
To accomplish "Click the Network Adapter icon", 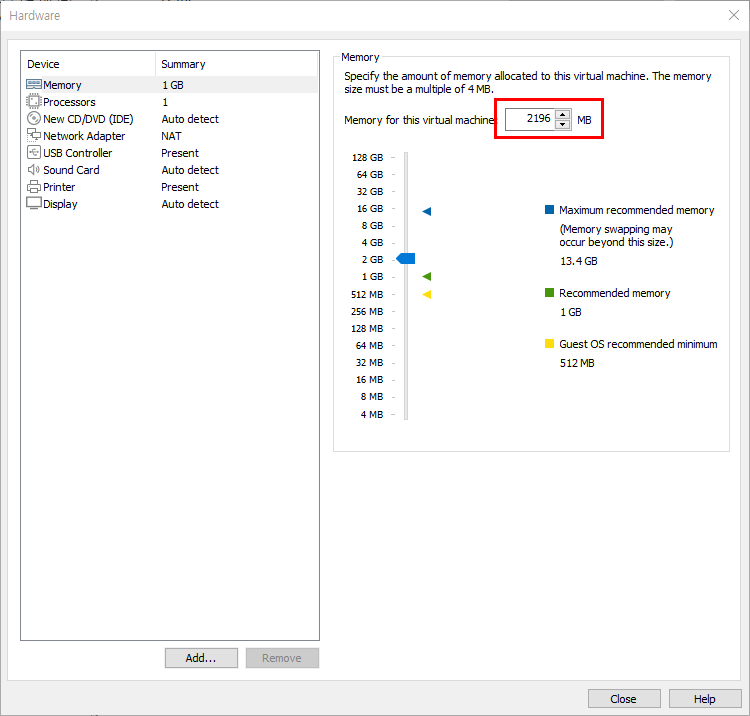I will point(33,135).
